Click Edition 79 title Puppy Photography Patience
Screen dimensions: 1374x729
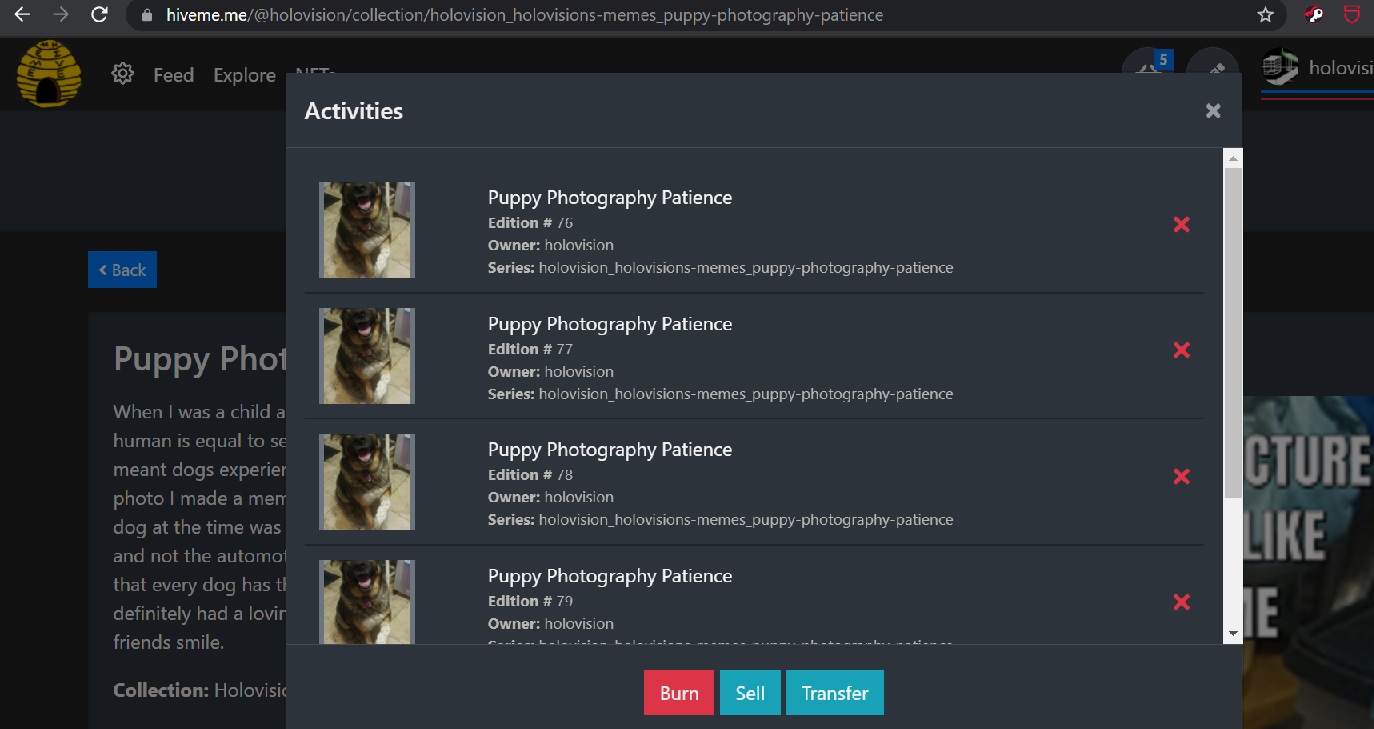coord(610,576)
